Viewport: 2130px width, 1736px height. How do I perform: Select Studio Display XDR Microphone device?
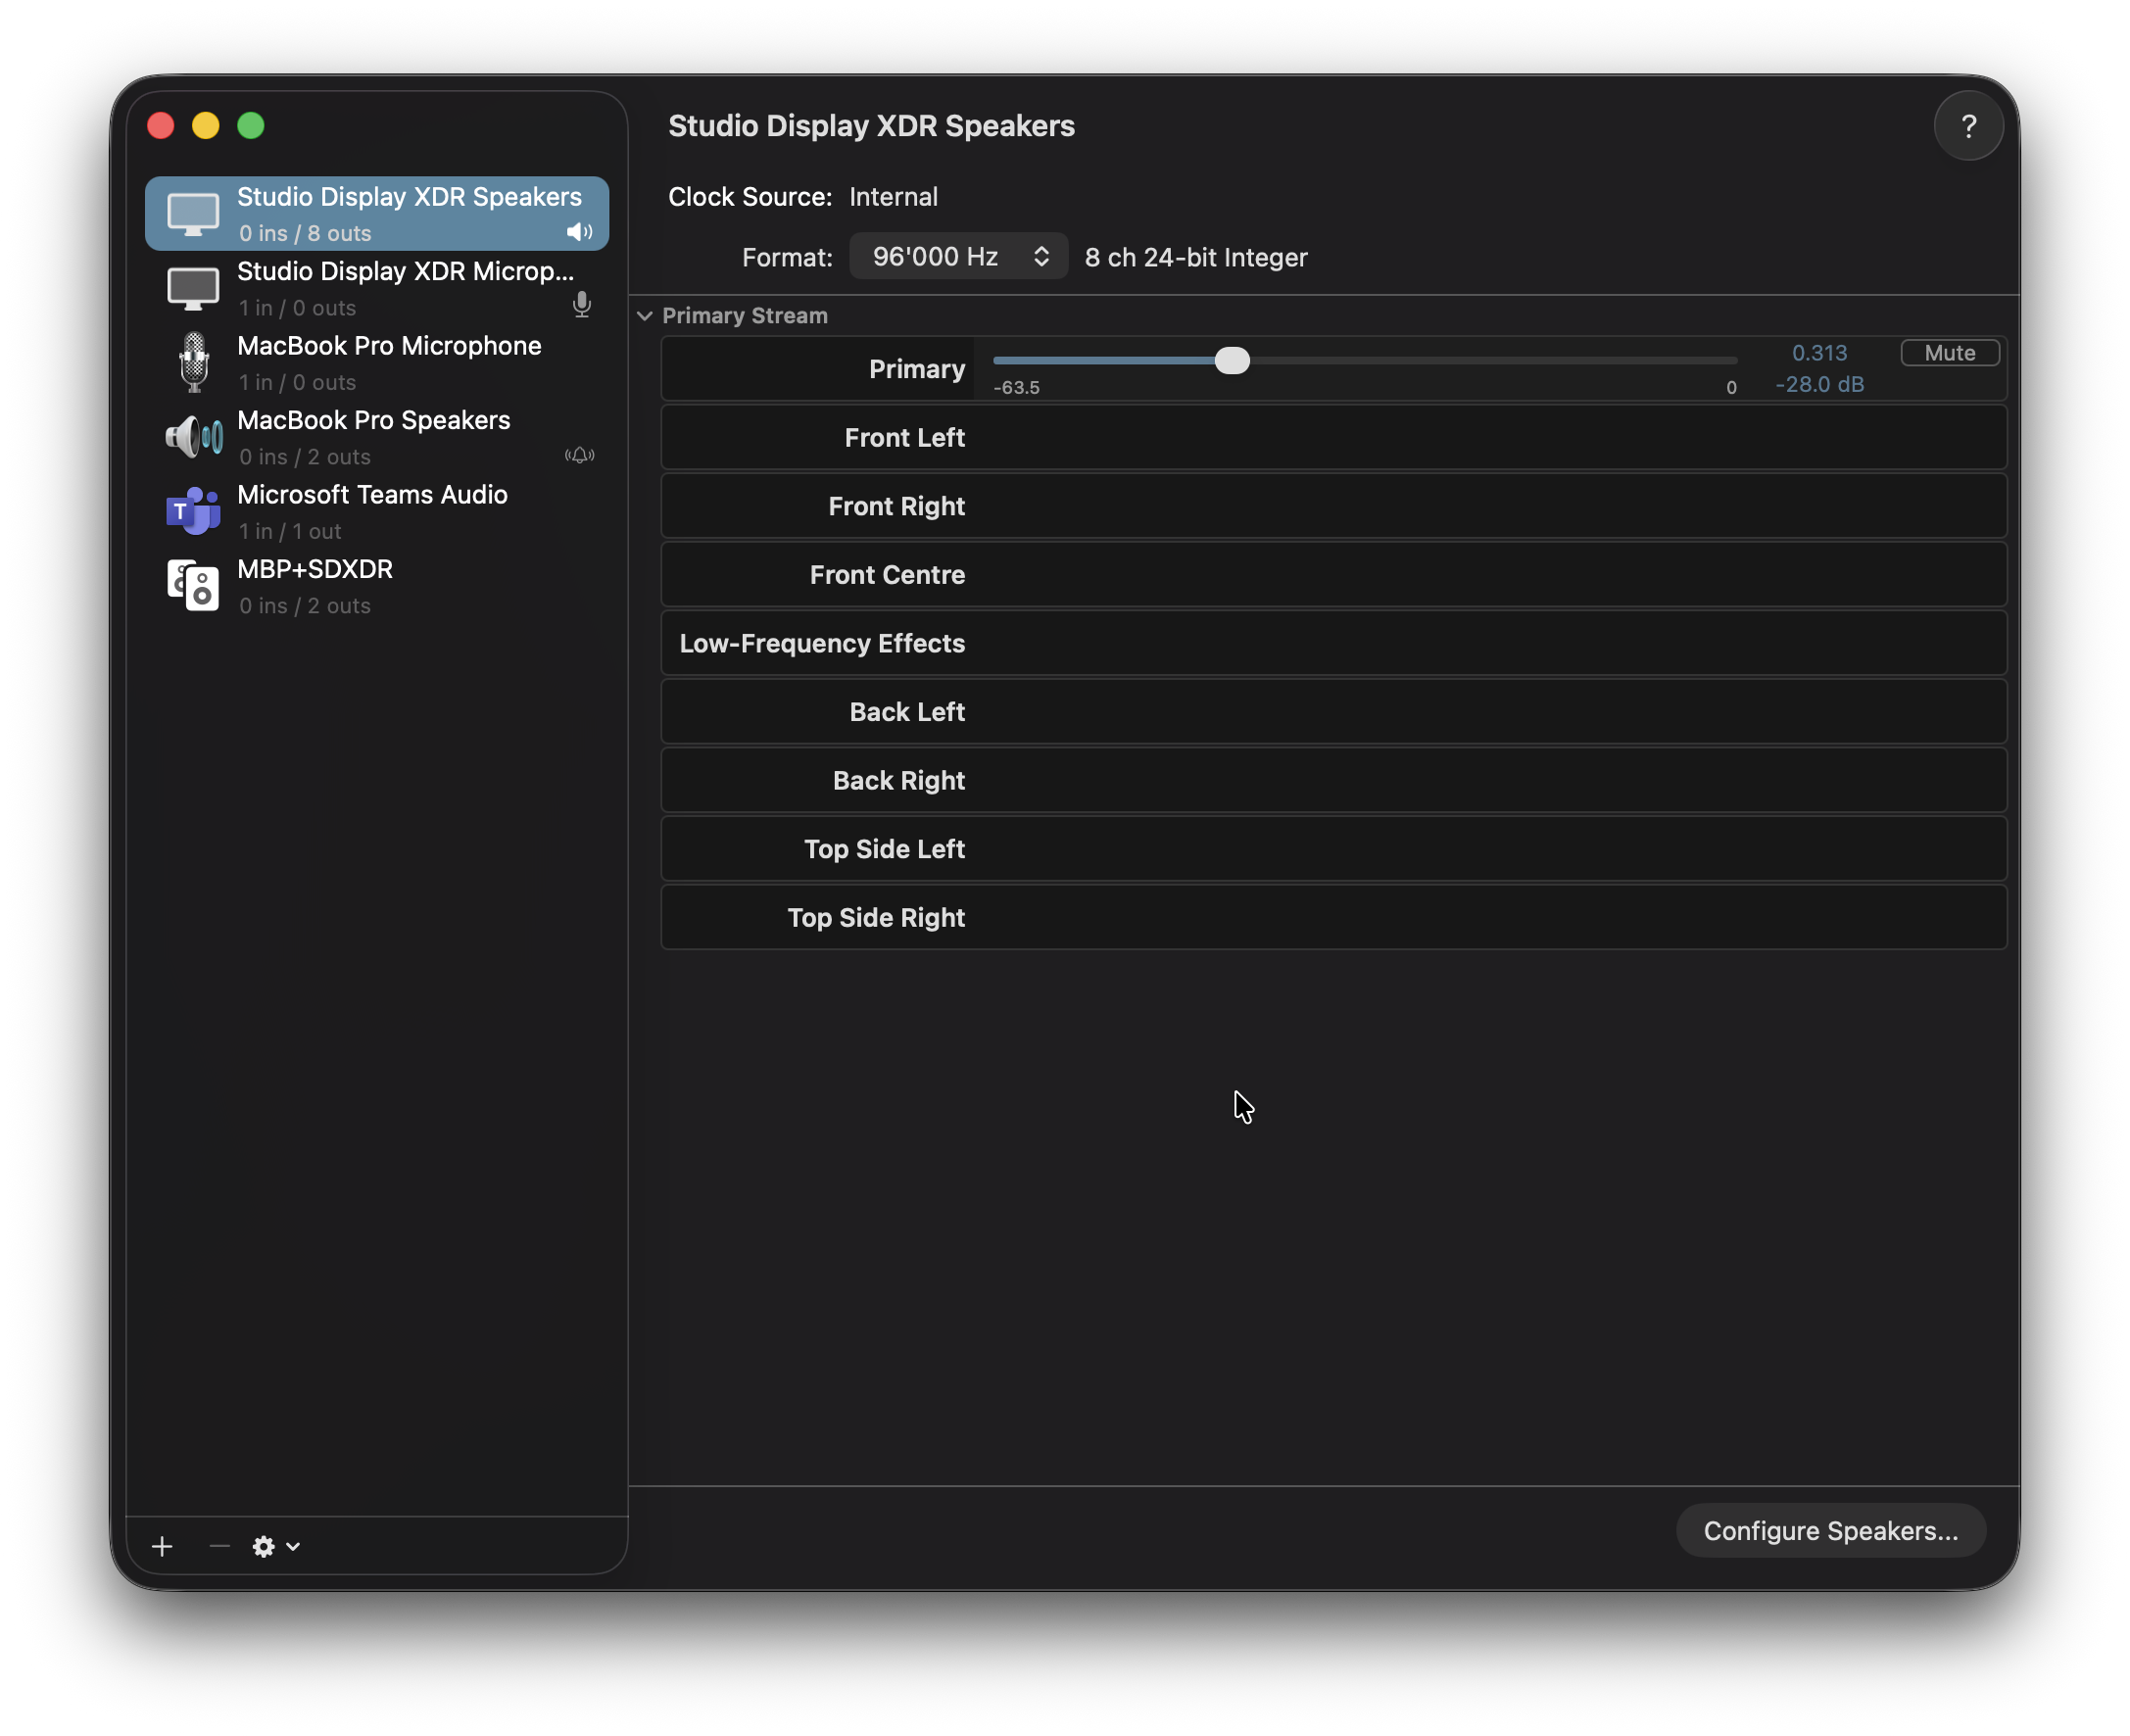377,289
